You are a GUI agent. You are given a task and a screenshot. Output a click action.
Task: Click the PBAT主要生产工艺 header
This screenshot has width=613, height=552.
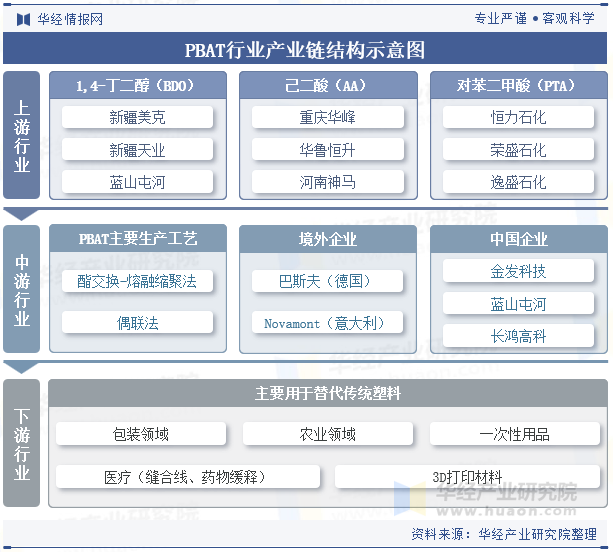click(x=138, y=238)
